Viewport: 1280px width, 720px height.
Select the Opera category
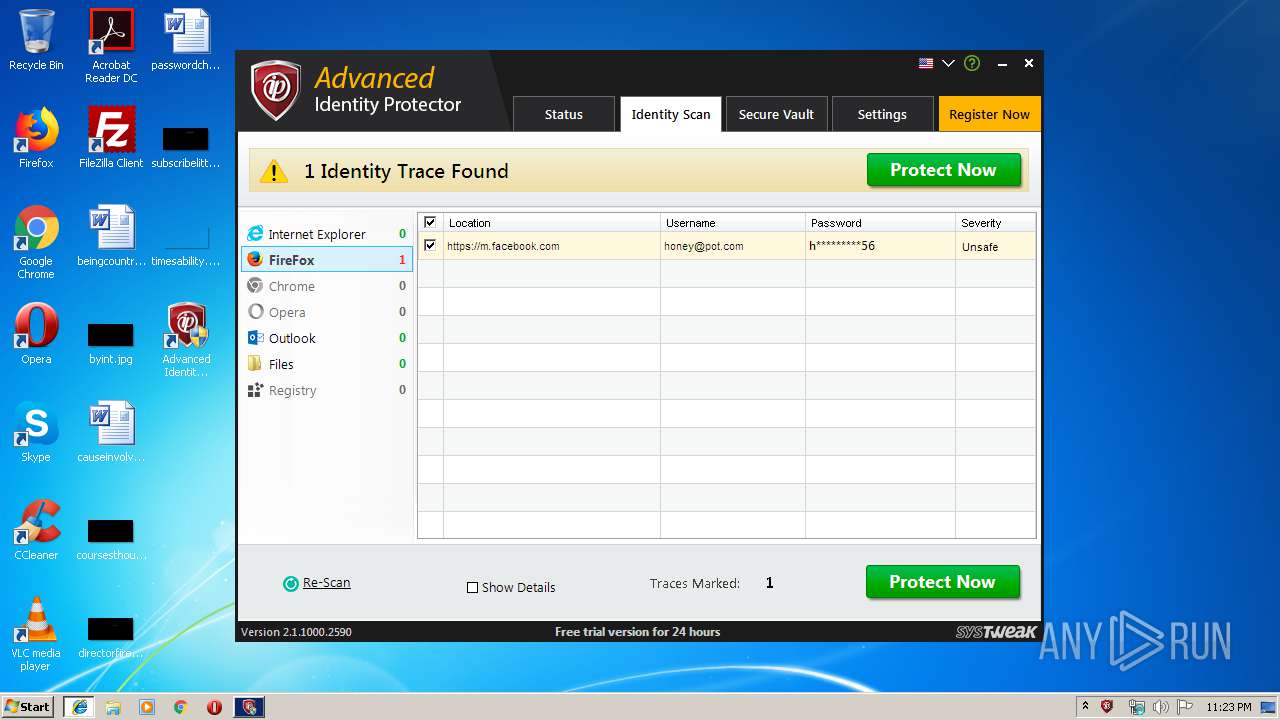click(x=326, y=312)
